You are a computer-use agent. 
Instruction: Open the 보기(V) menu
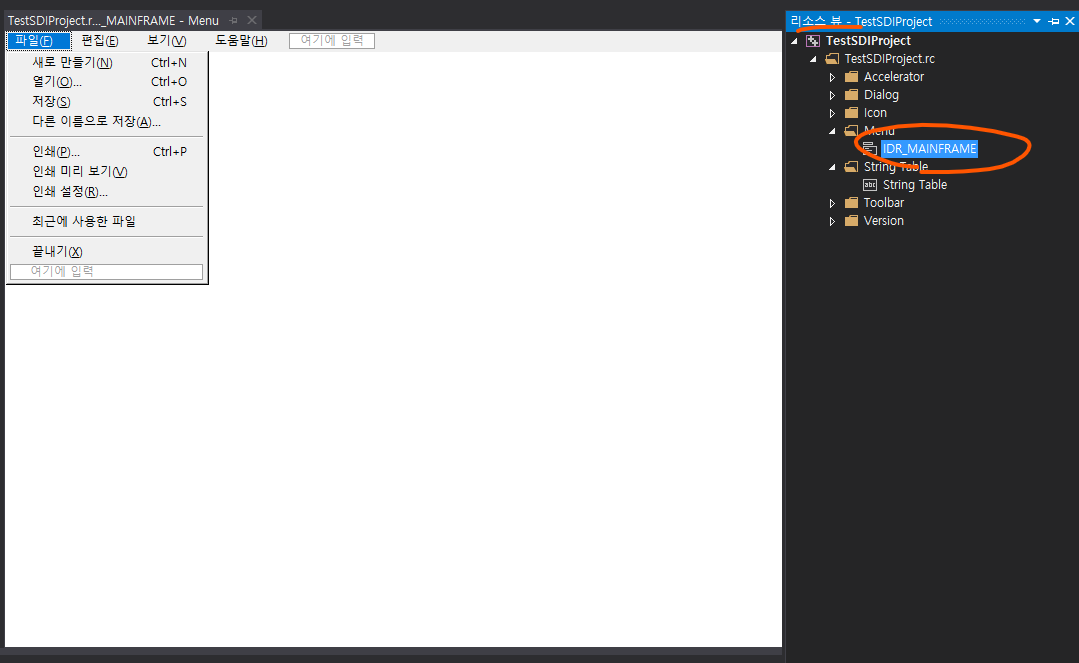(167, 41)
